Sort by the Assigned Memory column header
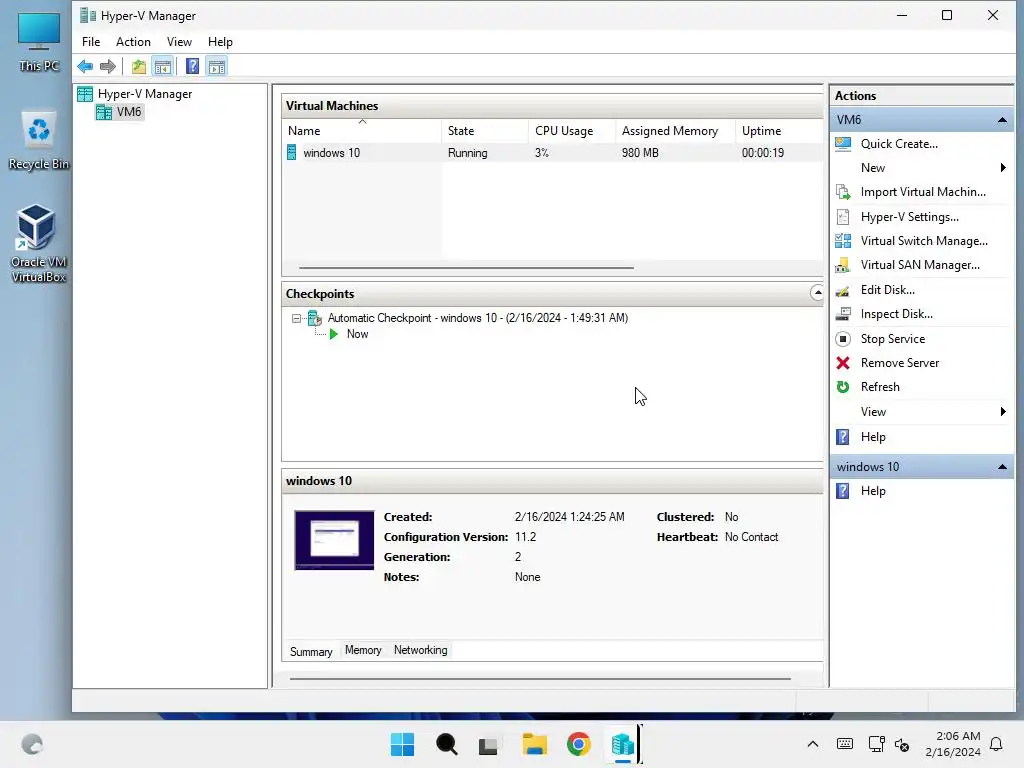Screen dimensions: 1024x768 coord(675,131)
